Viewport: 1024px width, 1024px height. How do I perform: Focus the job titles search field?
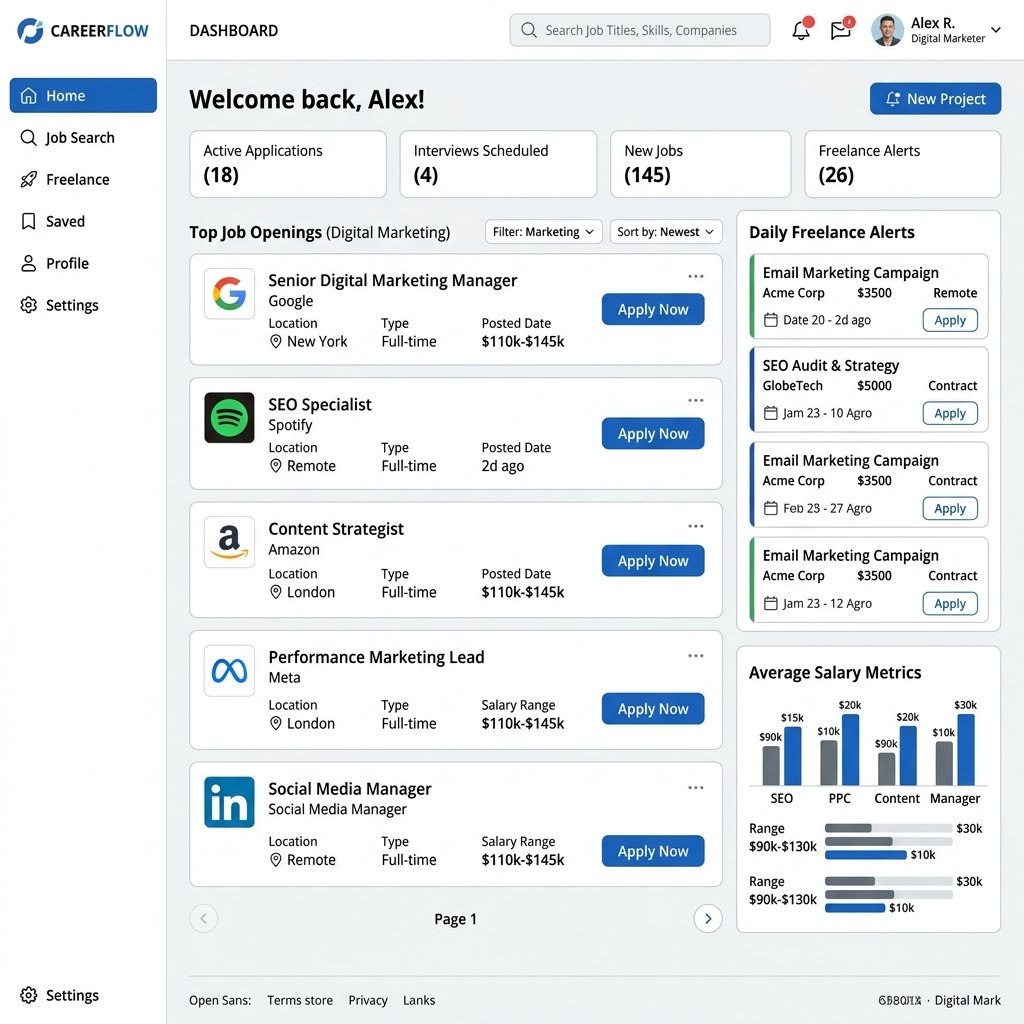click(x=639, y=30)
